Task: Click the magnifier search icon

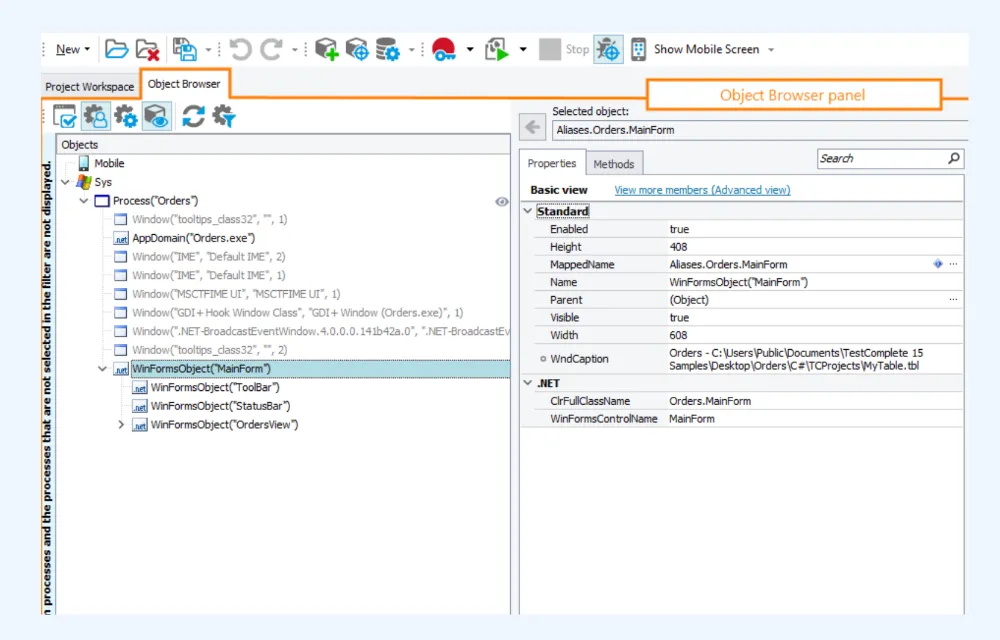Action: [x=954, y=158]
